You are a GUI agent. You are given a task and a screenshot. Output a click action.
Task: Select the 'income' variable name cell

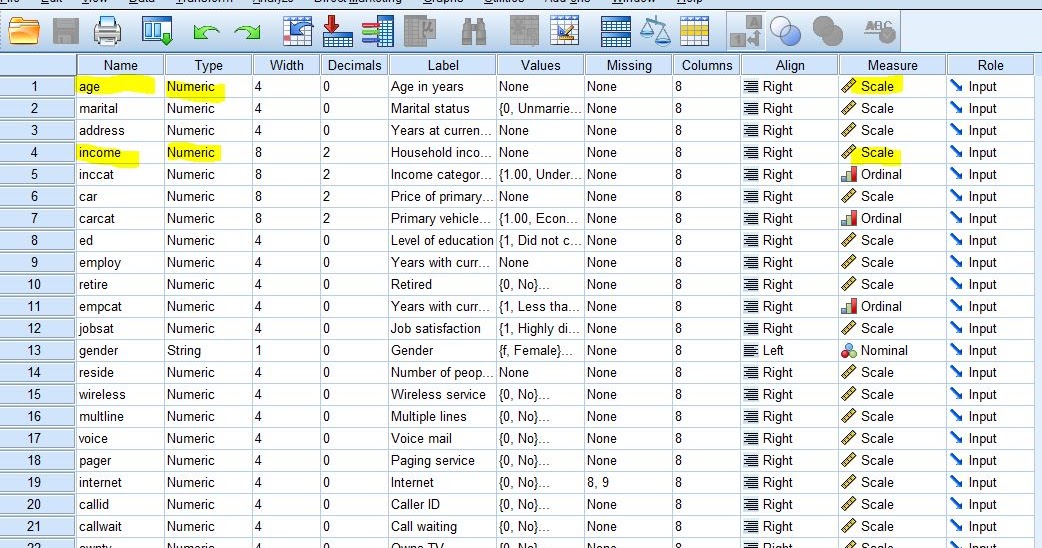(x=120, y=153)
